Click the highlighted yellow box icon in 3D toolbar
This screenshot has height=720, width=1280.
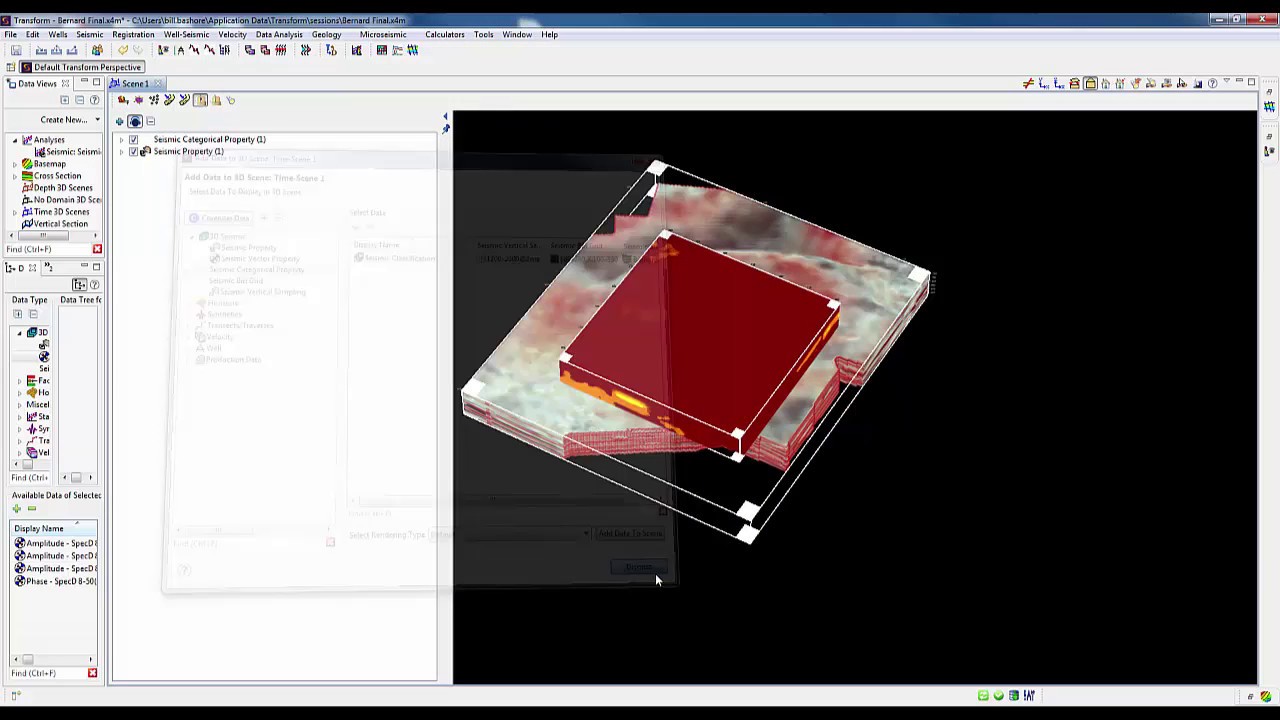tap(1090, 83)
